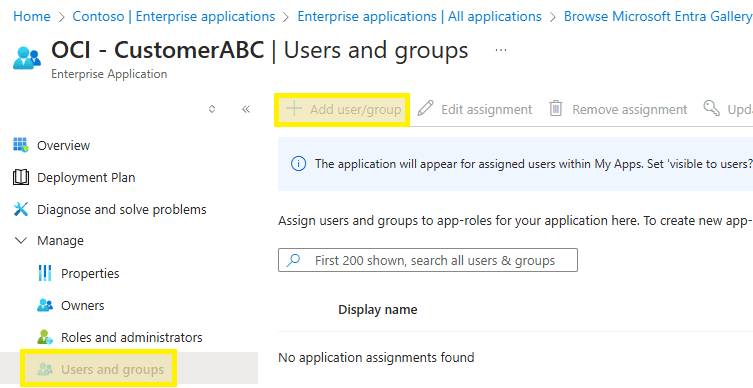Click the key icon in the toolbar
This screenshot has height=388, width=753.
[712, 108]
